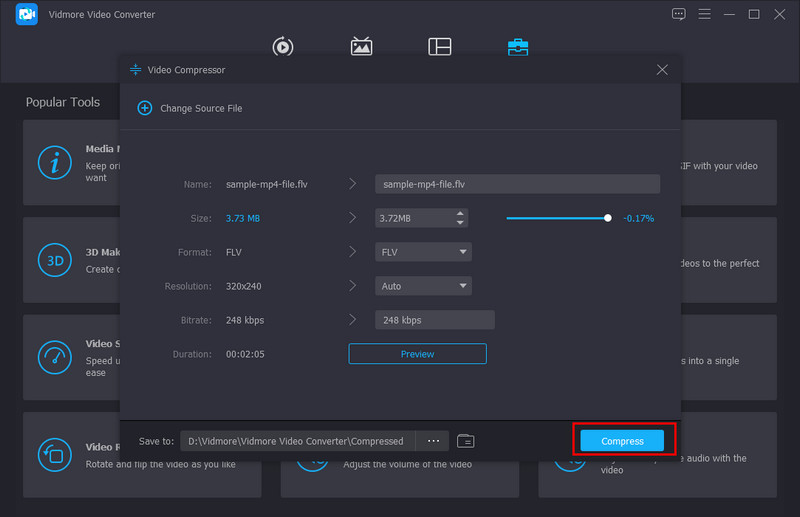Close the Video Compressor dialog
The height and width of the screenshot is (517, 800).
[x=661, y=70]
